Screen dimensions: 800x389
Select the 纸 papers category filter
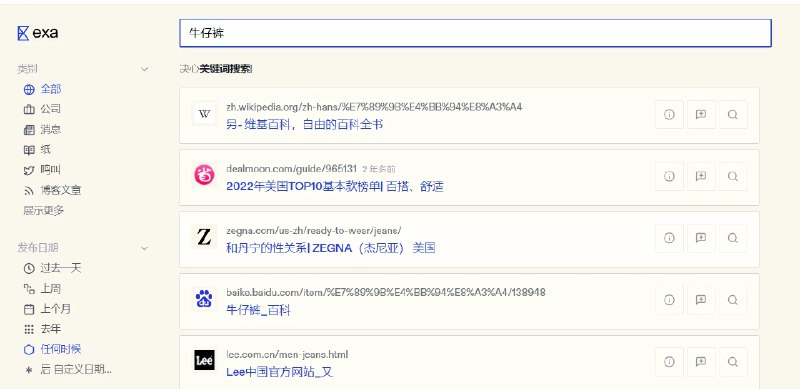click(x=37, y=150)
